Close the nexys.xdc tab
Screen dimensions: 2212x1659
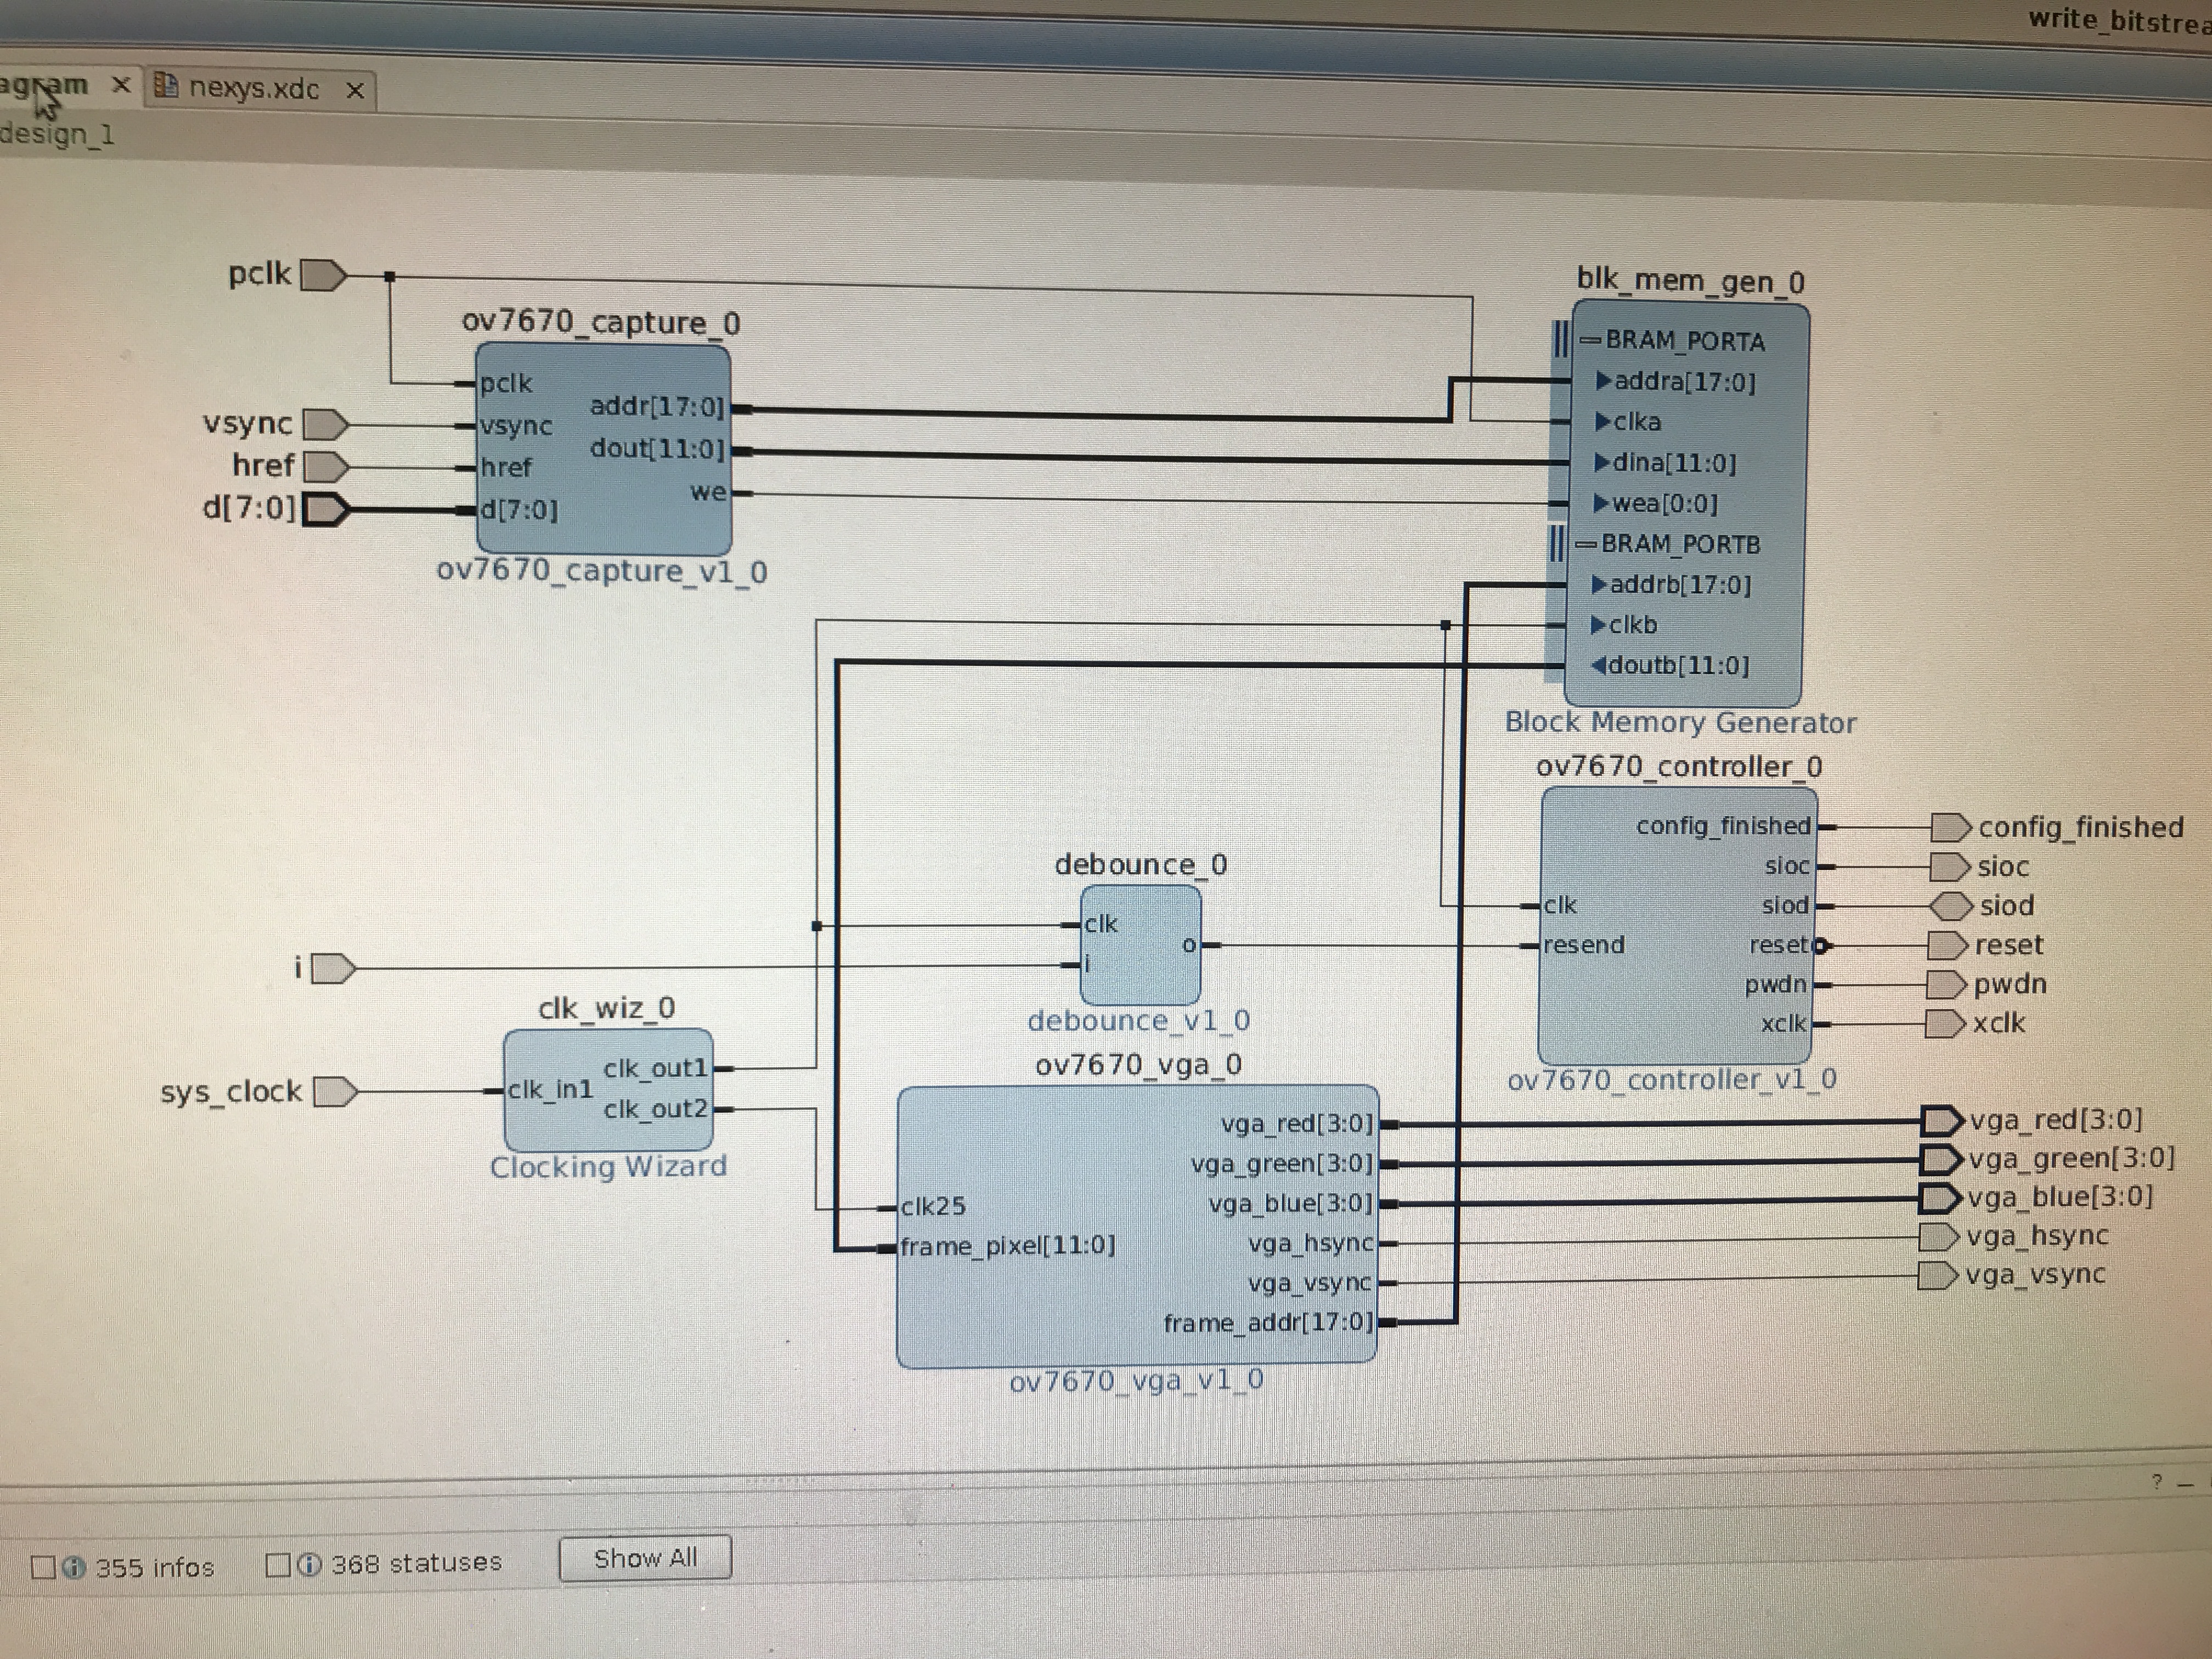[x=354, y=91]
